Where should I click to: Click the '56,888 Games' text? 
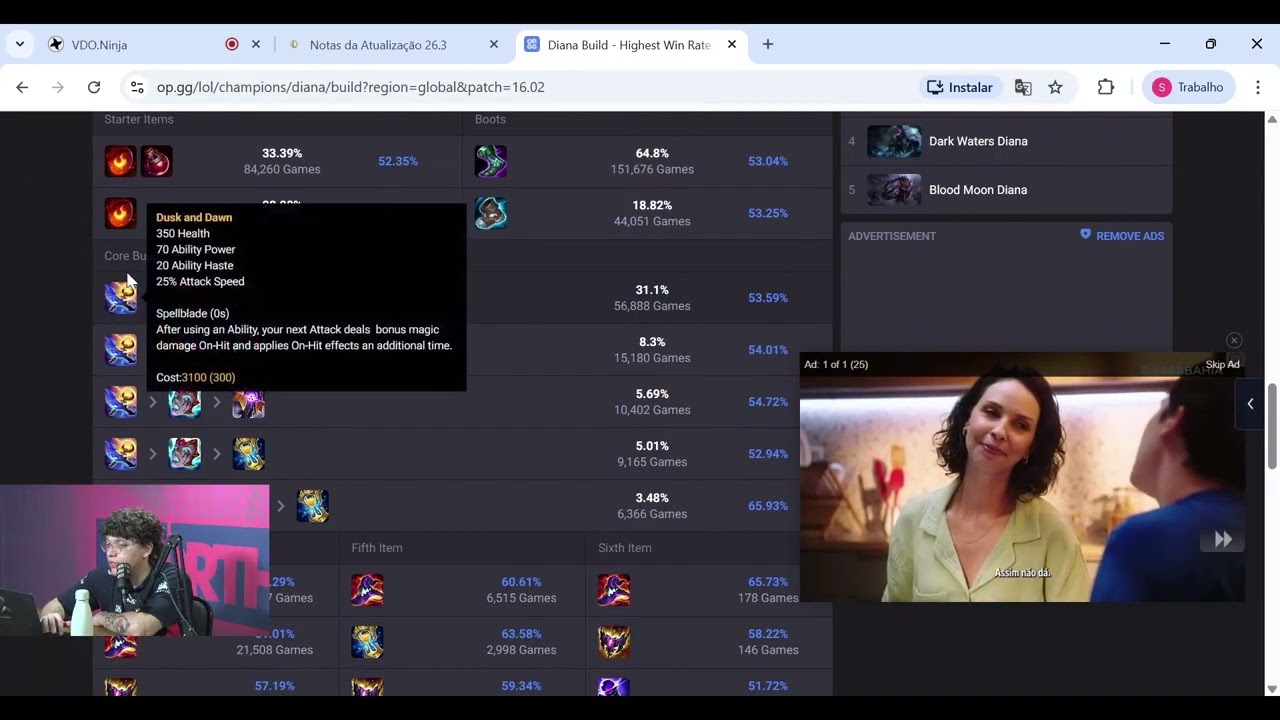point(652,306)
